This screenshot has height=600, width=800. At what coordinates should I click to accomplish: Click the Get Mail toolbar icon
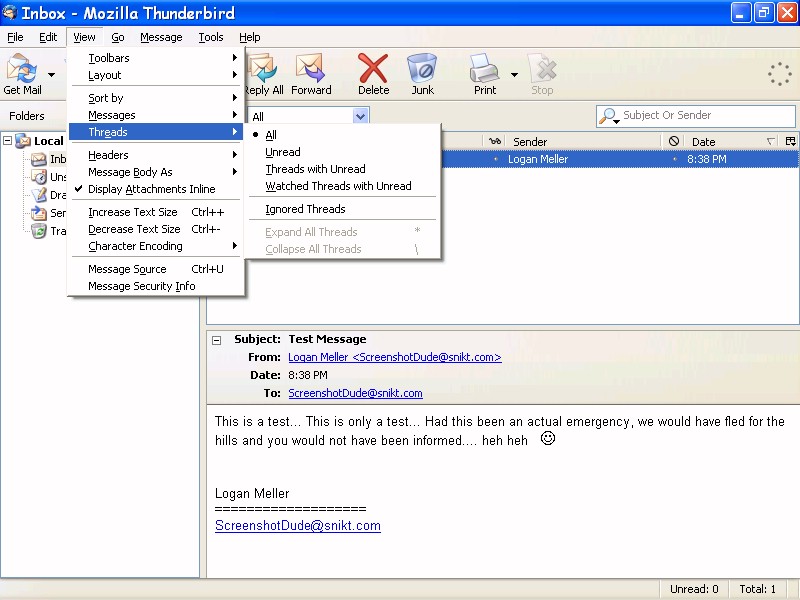21,68
